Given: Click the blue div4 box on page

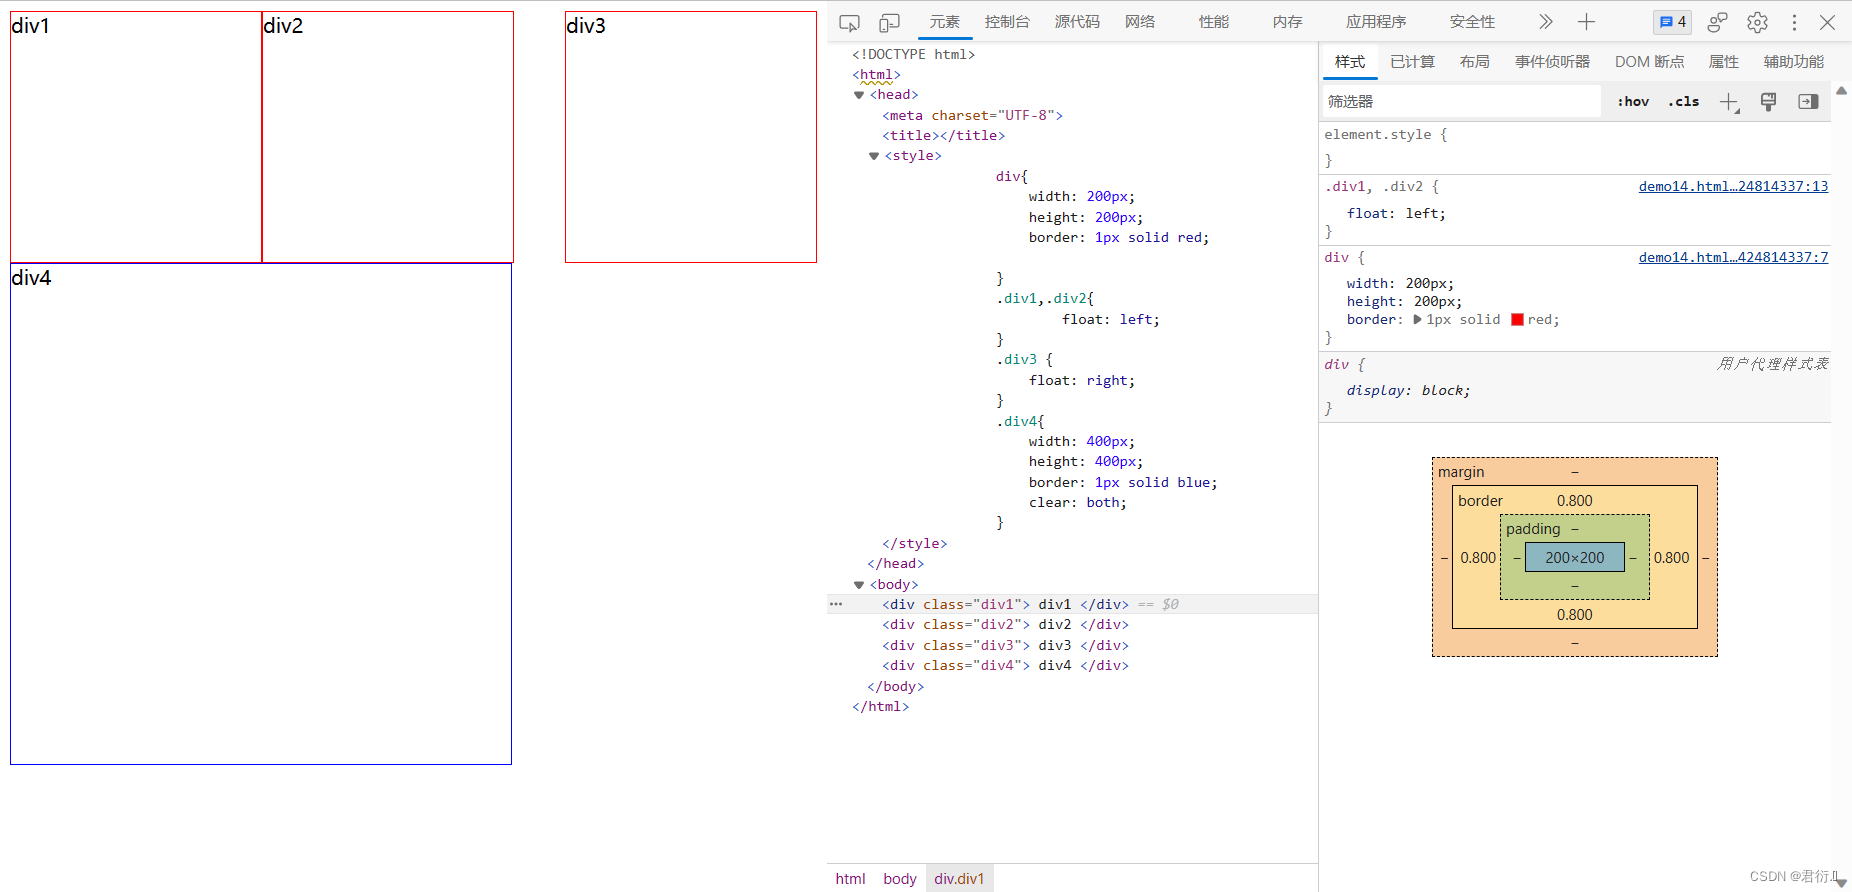Looking at the screenshot, I should 261,514.
